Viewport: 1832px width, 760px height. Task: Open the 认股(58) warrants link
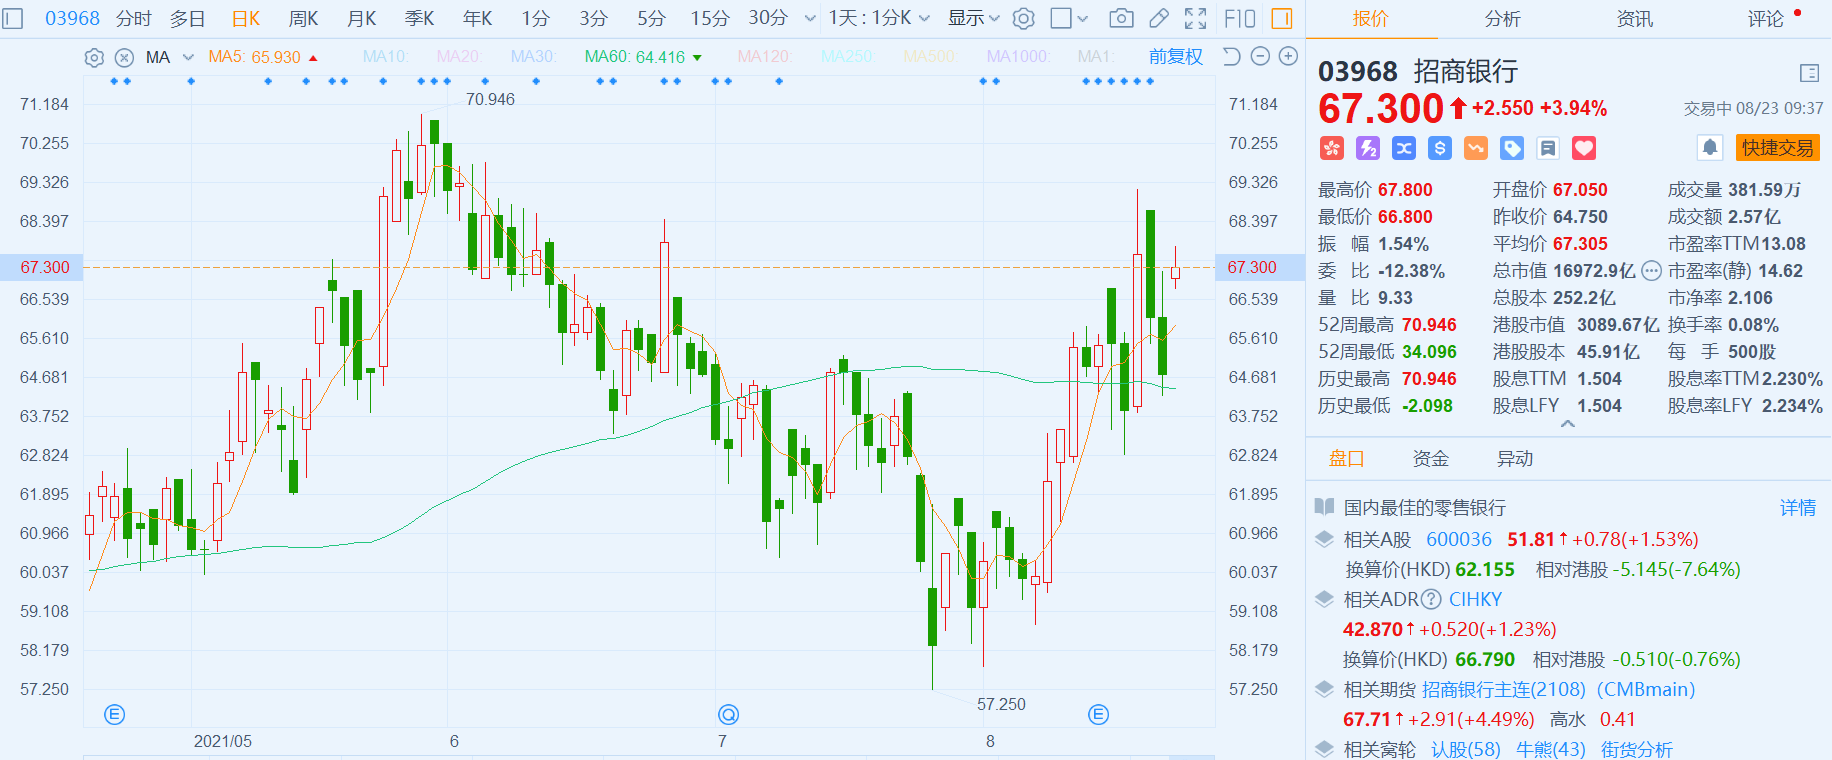[1465, 749]
